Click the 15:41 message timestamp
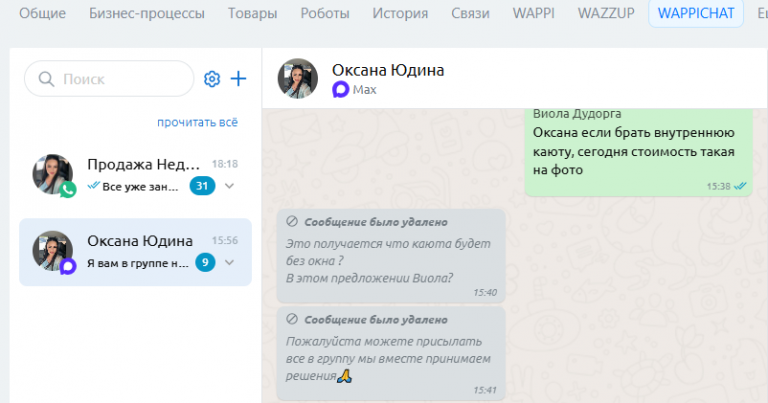 (485, 390)
